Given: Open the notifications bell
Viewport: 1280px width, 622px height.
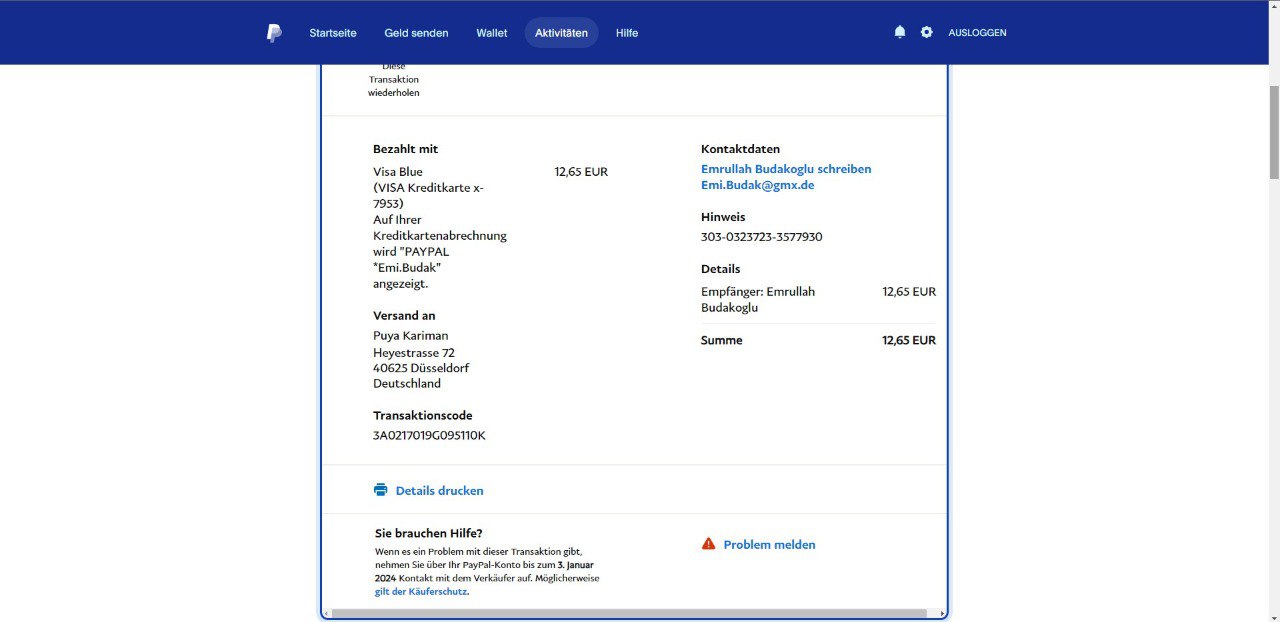Looking at the screenshot, I should point(899,32).
